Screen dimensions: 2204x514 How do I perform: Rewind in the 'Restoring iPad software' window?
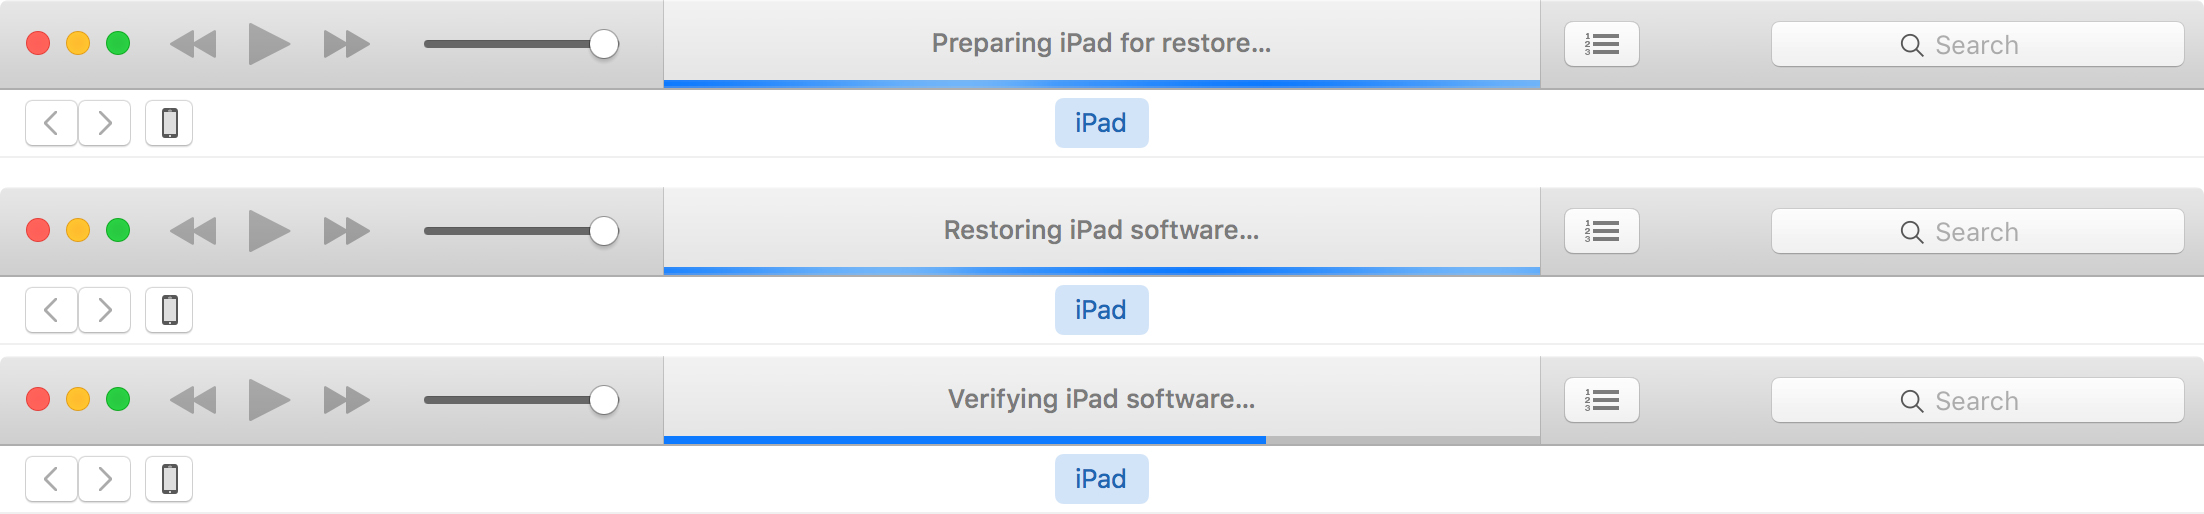(x=193, y=231)
